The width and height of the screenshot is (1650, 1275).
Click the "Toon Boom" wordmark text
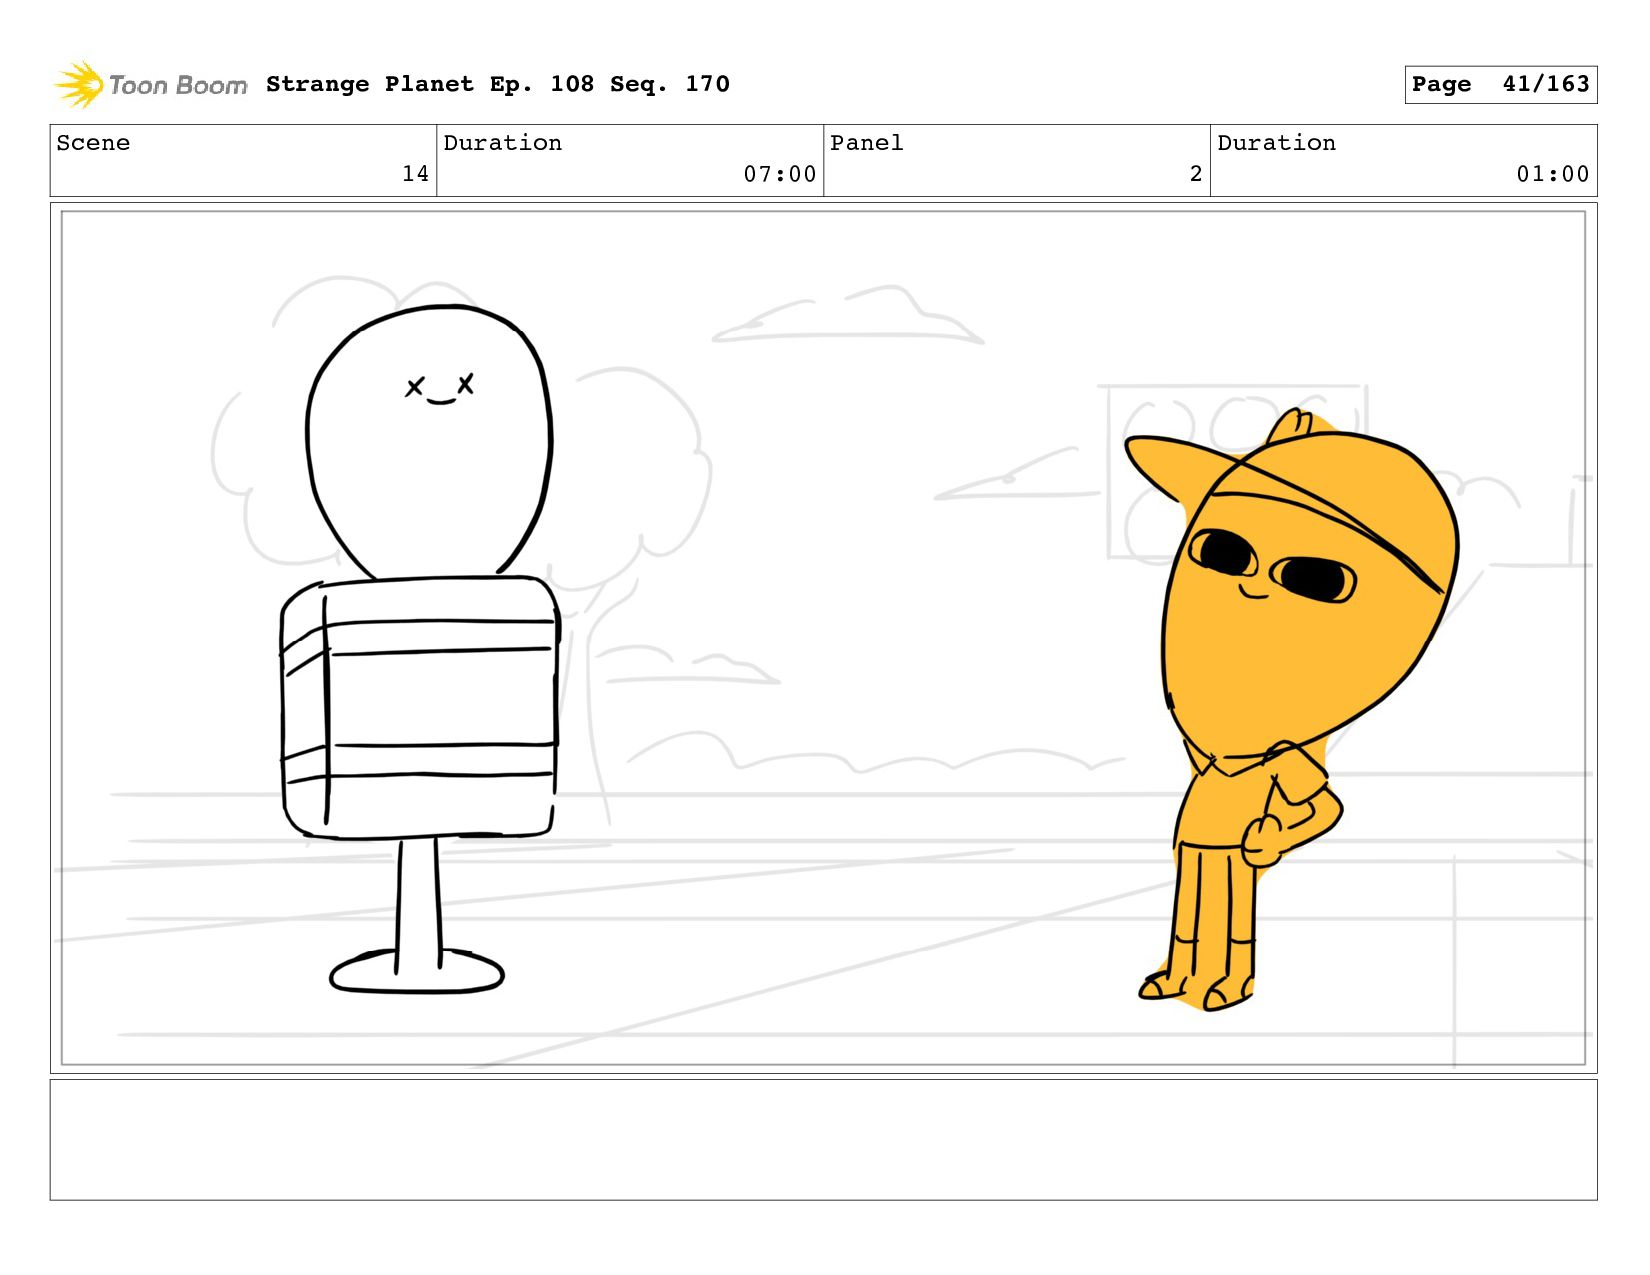pyautogui.click(x=178, y=85)
